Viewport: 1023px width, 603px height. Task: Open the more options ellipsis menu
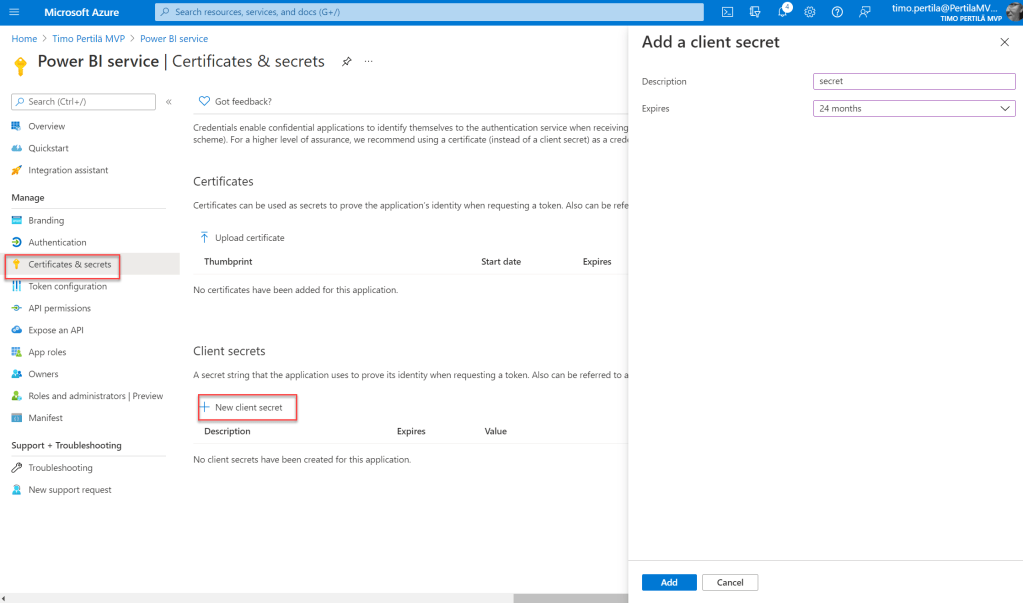(x=369, y=62)
